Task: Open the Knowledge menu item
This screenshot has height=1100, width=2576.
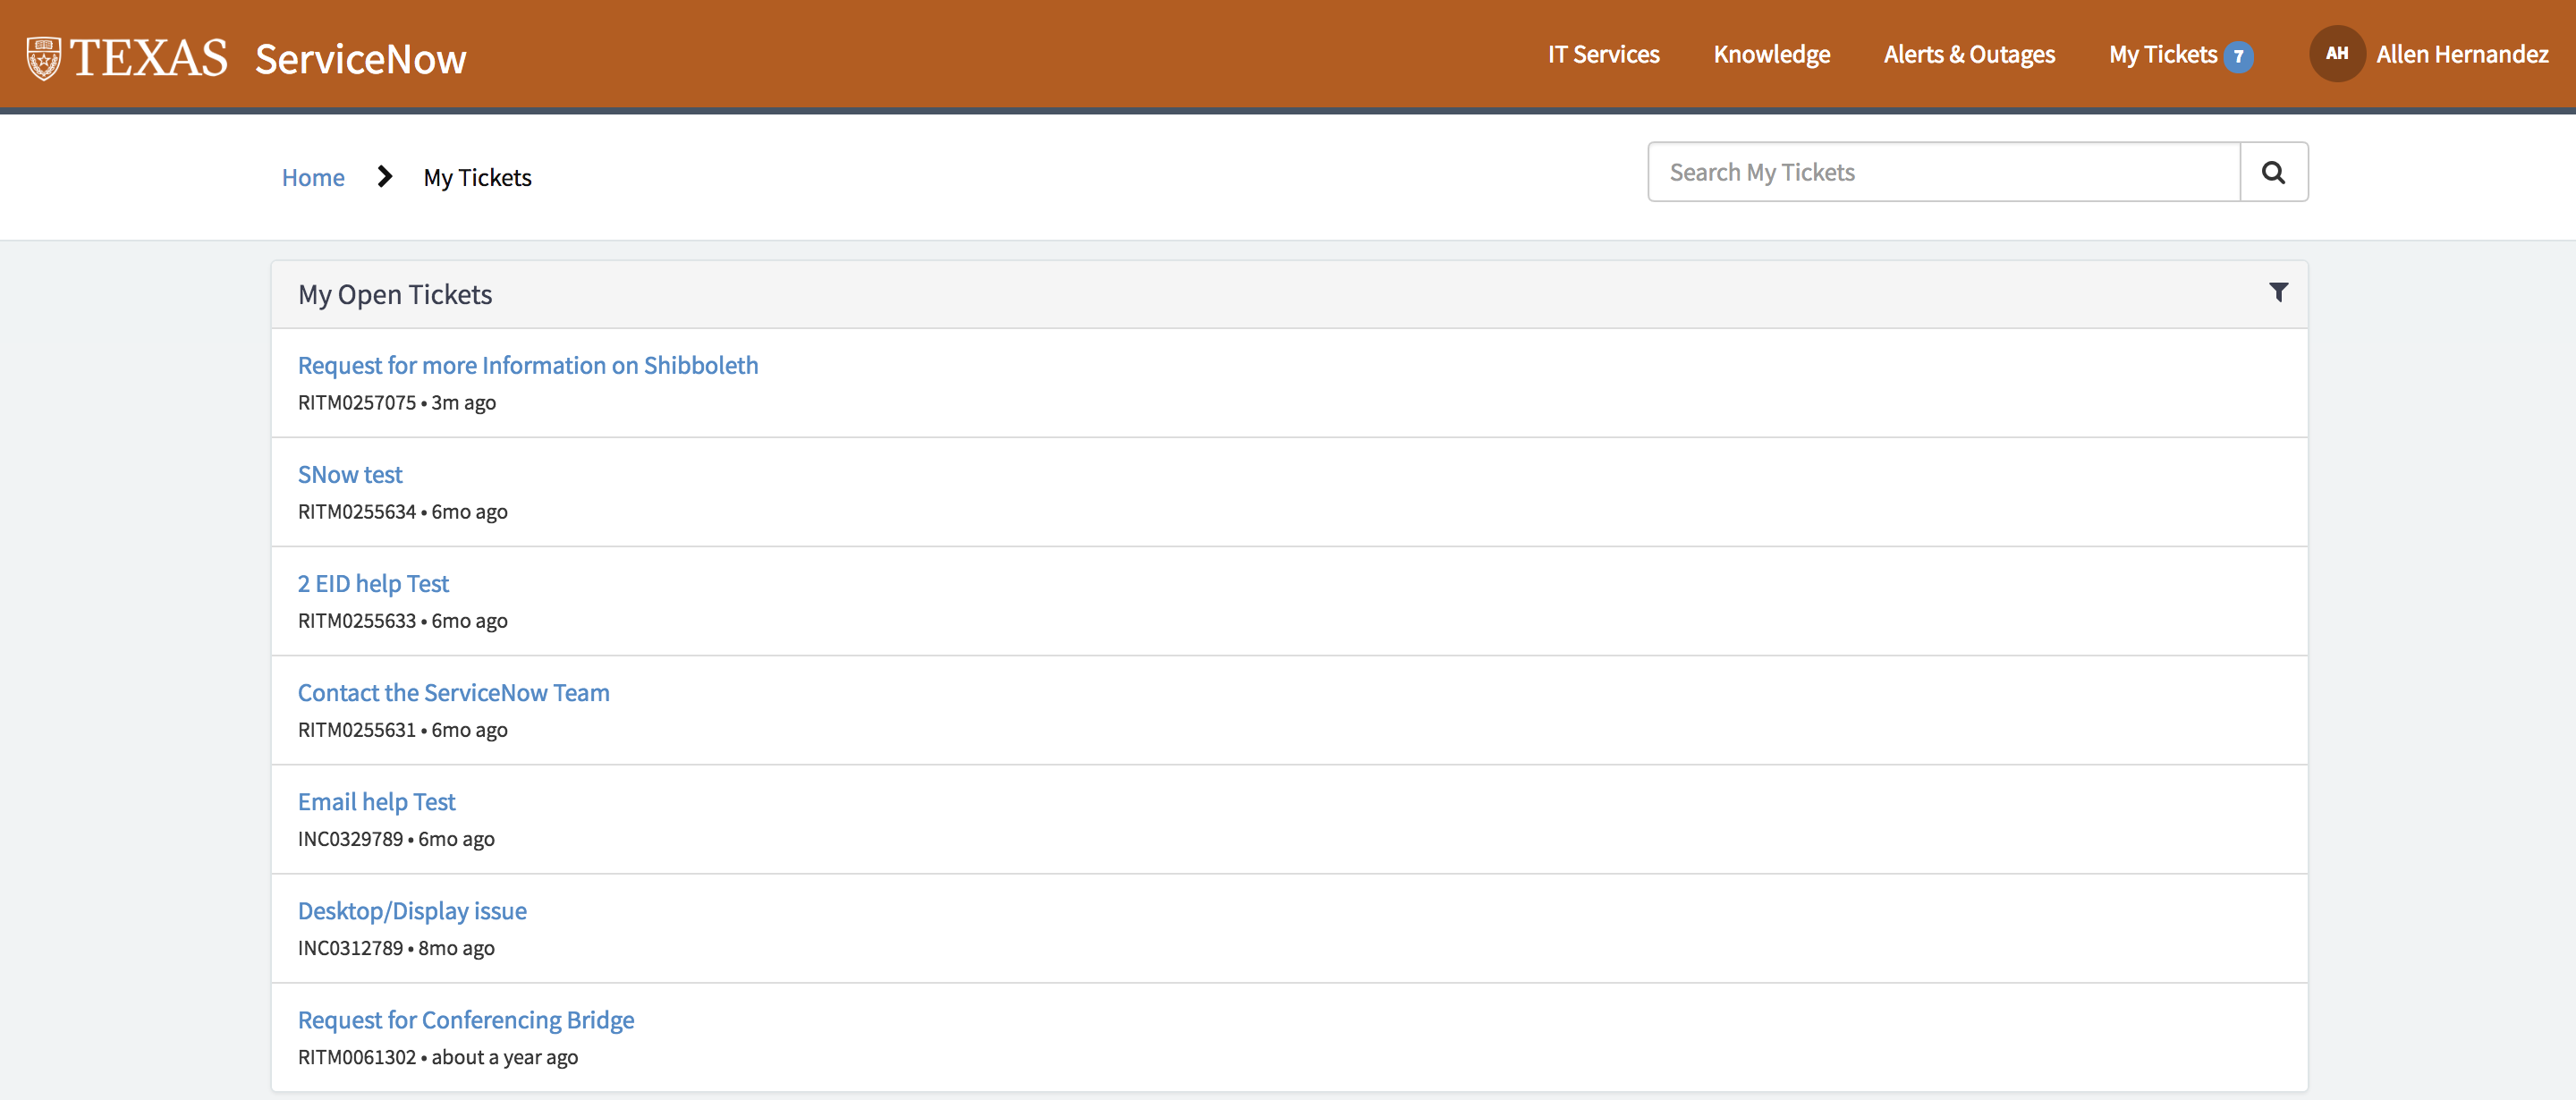Action: (x=1771, y=54)
